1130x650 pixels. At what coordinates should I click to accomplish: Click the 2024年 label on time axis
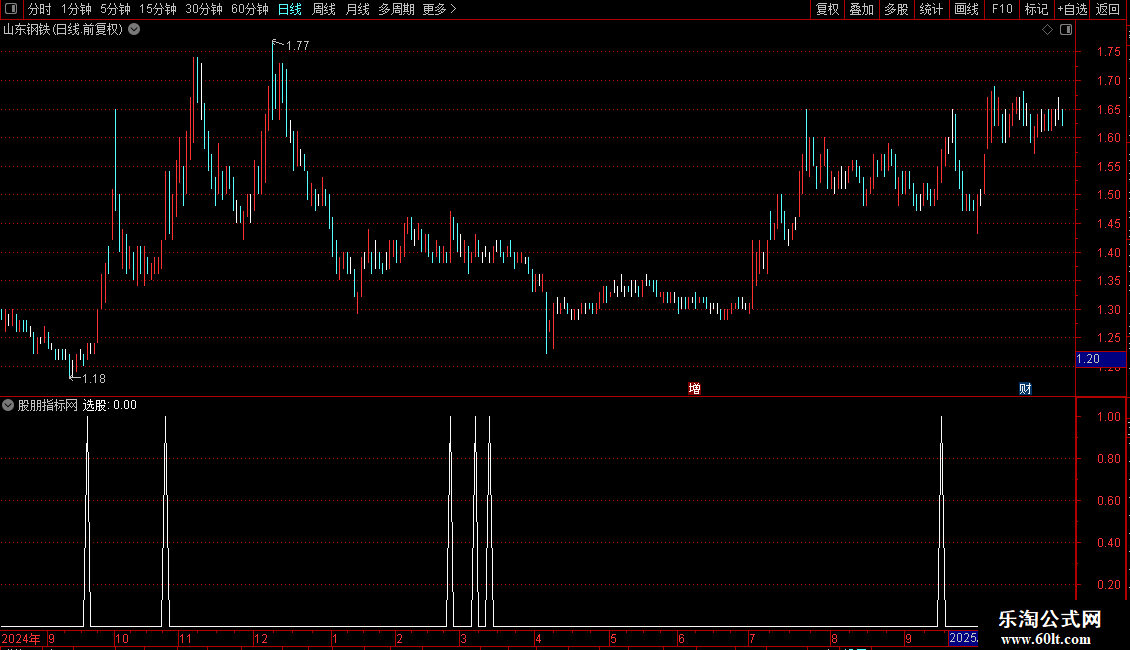click(21, 638)
